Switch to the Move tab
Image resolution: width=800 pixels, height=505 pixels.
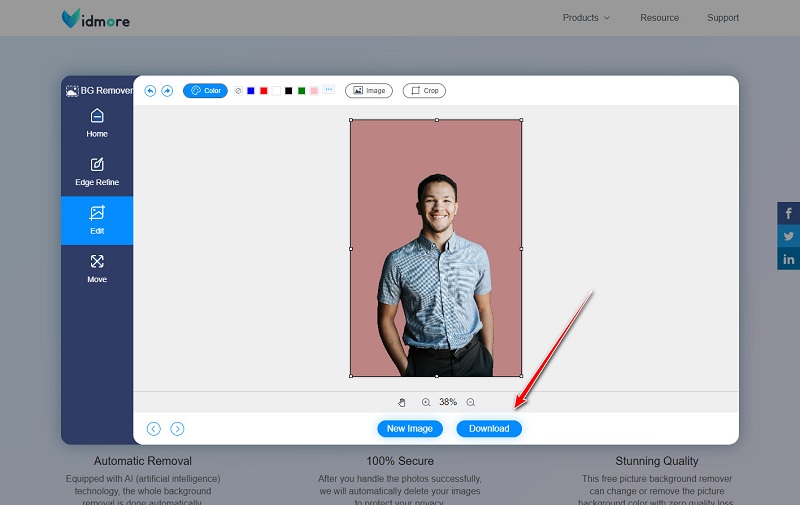click(x=97, y=268)
